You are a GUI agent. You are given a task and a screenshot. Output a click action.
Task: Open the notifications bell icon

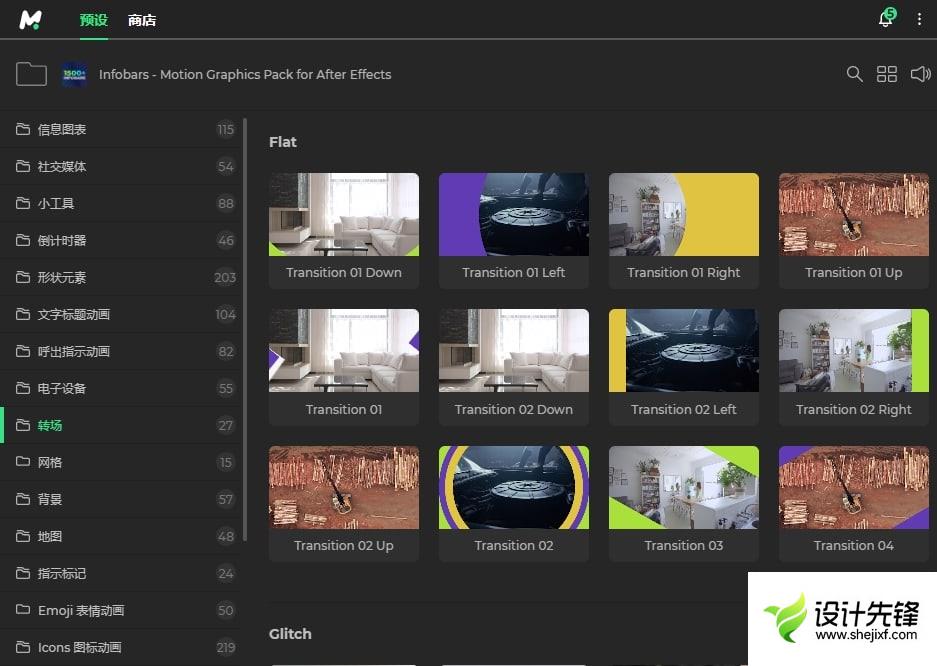pyautogui.click(x=885, y=19)
